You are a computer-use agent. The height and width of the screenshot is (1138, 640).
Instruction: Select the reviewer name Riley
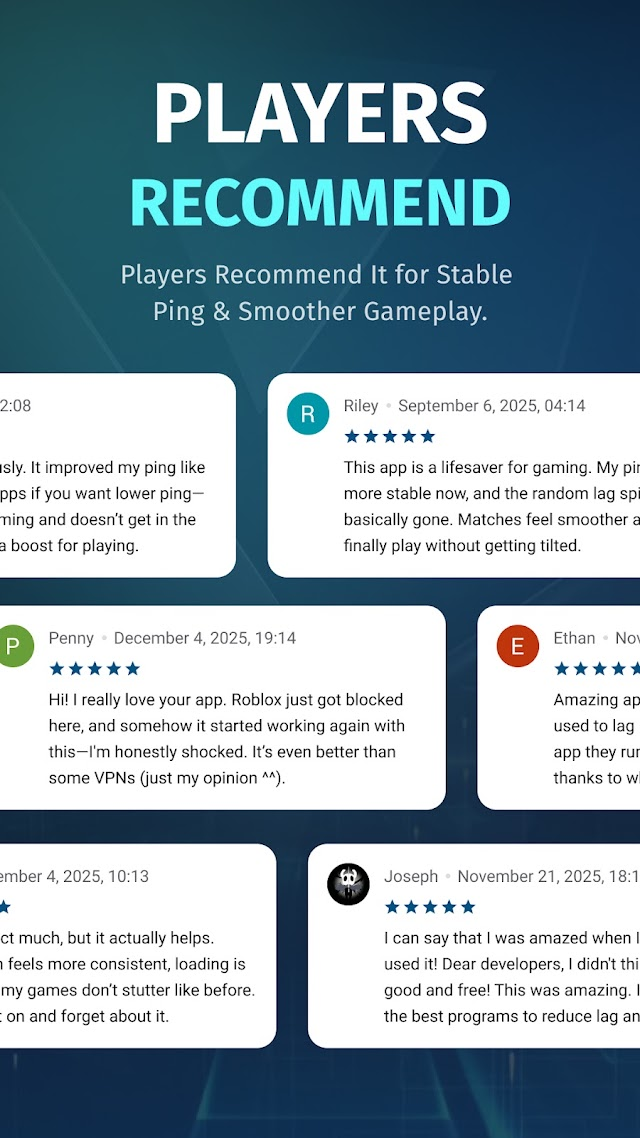(x=361, y=406)
